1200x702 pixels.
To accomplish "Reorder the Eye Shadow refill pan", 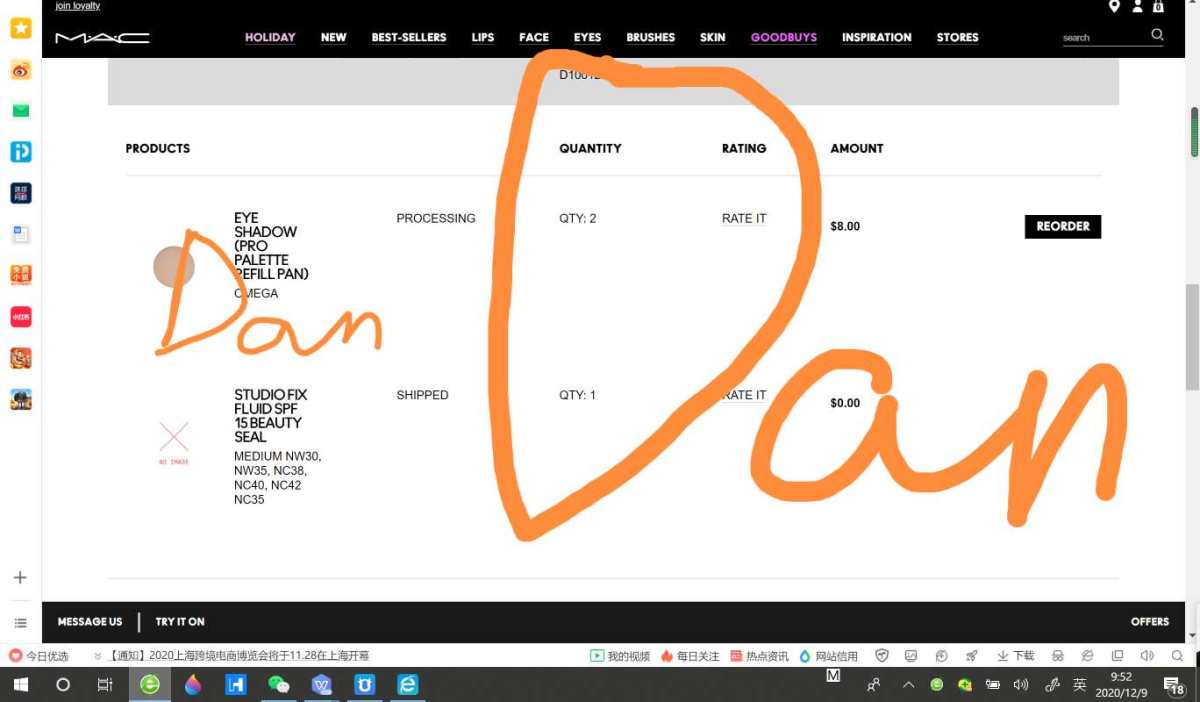I will click(x=1063, y=227).
